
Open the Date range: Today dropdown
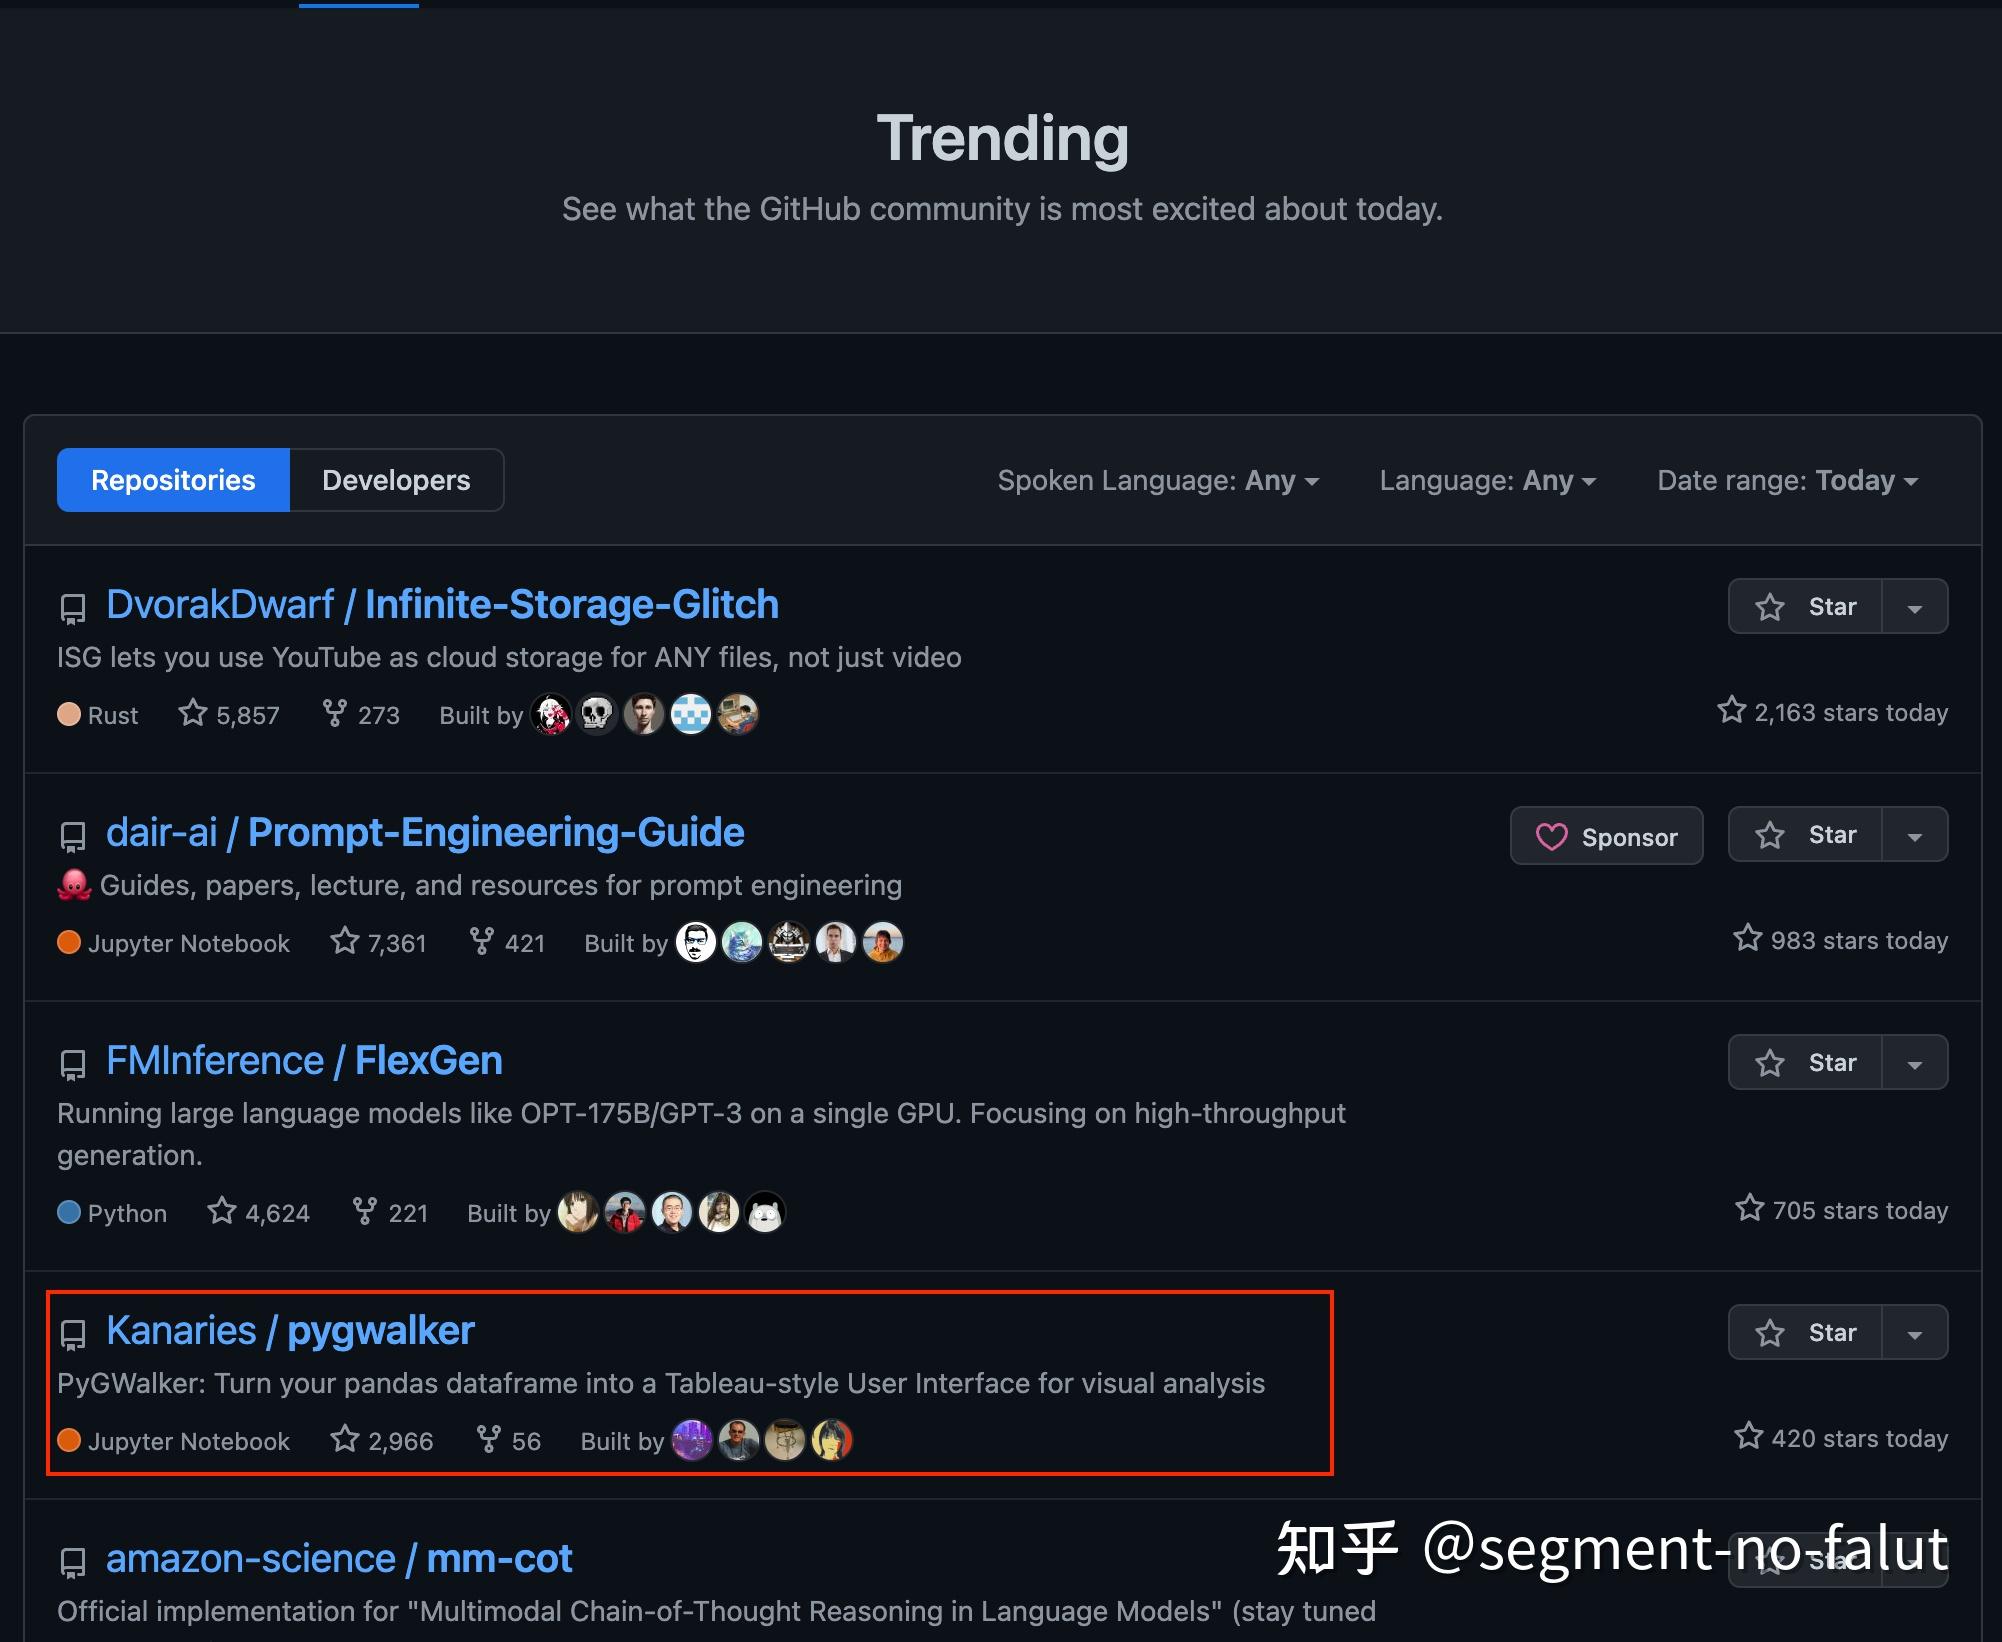[1787, 481]
